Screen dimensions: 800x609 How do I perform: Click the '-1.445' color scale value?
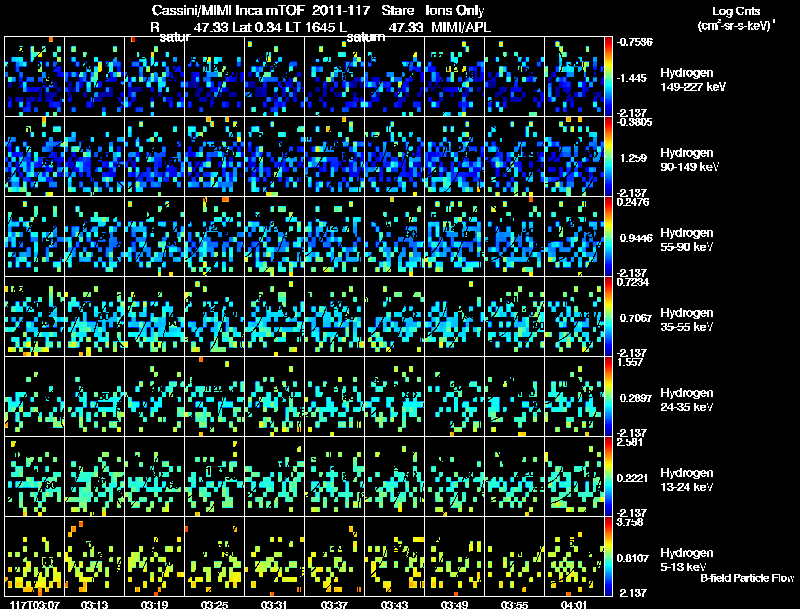pos(632,78)
